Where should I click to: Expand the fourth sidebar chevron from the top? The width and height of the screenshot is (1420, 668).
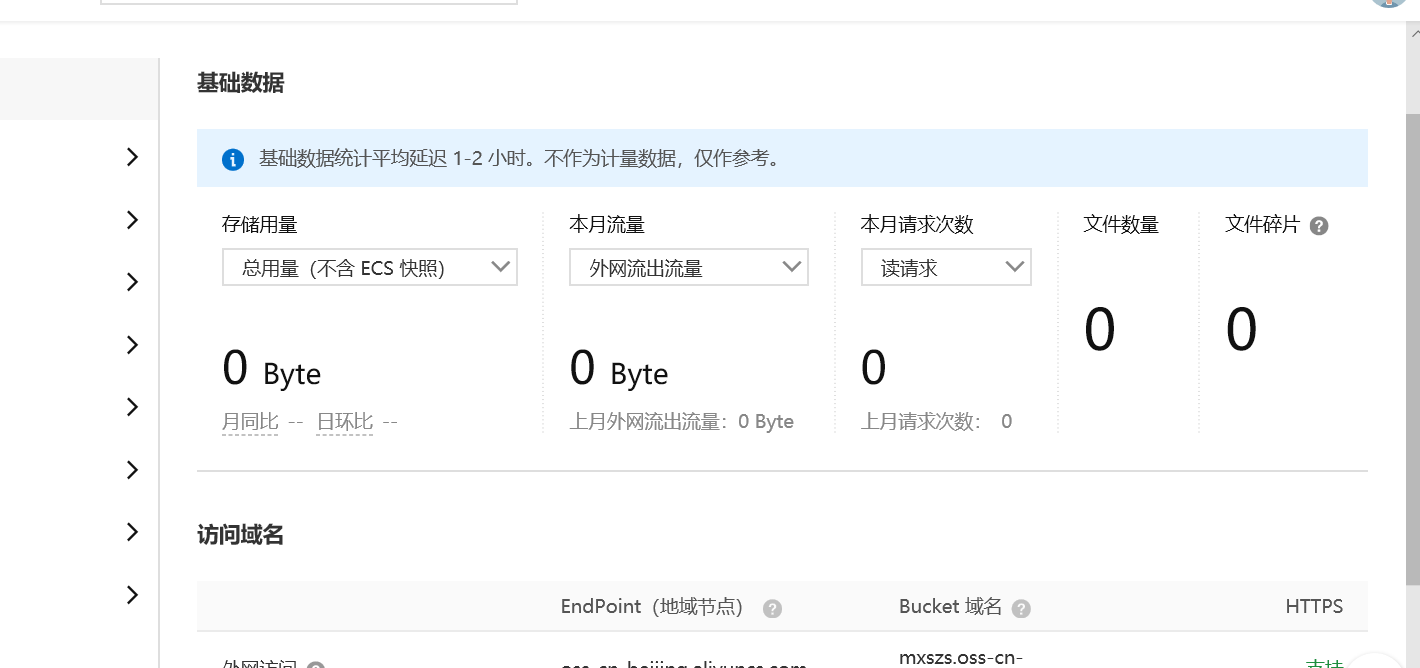click(132, 345)
